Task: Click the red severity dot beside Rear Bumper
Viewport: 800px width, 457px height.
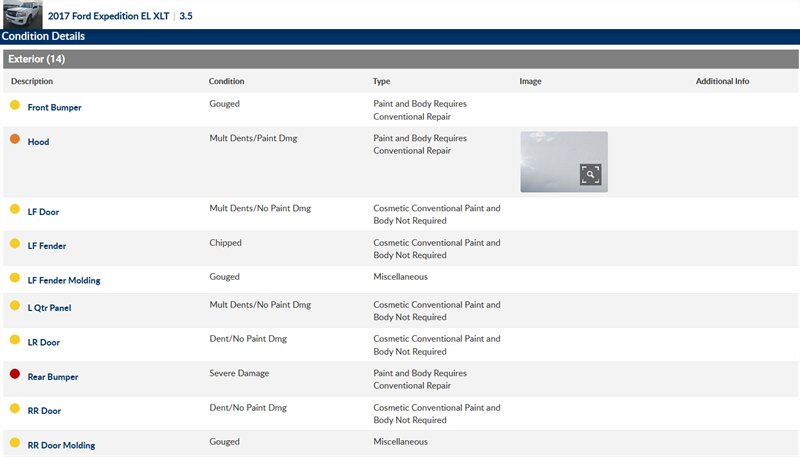Action: pyautogui.click(x=15, y=375)
